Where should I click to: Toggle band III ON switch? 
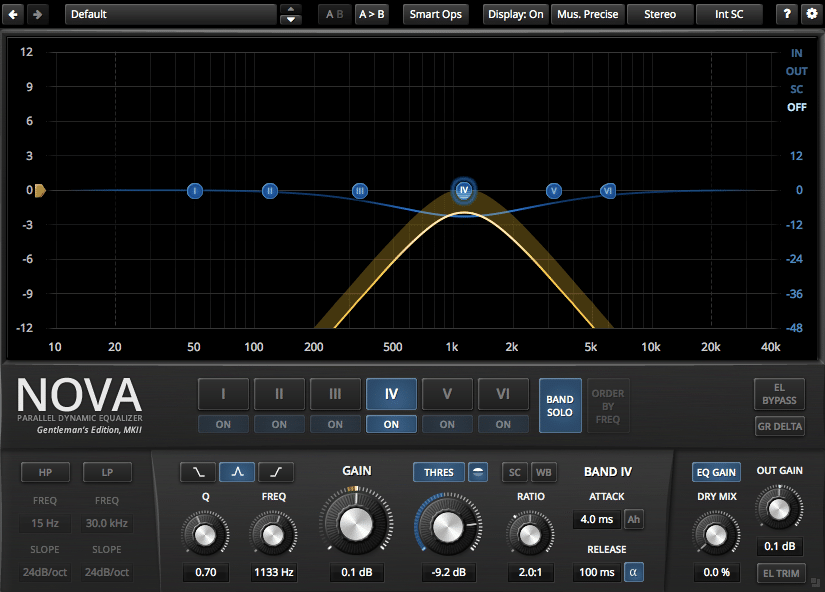(x=335, y=424)
